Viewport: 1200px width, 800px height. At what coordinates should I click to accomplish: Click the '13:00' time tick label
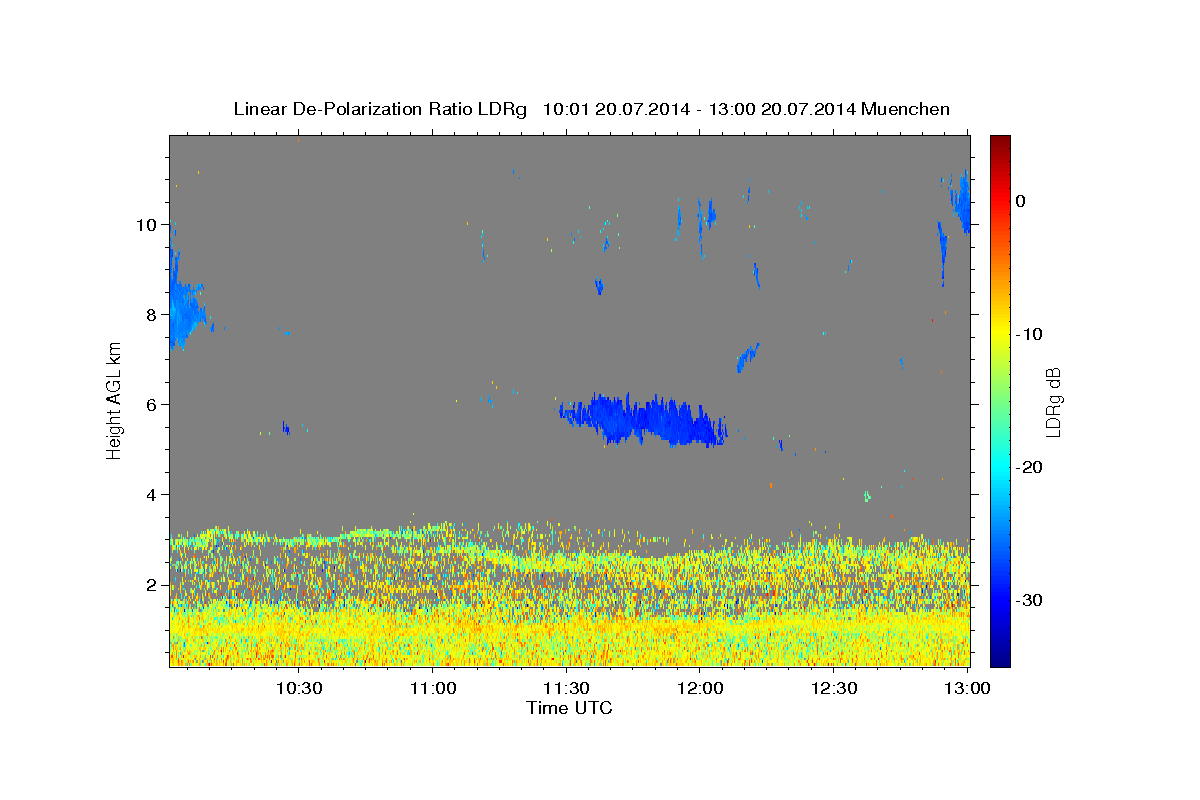click(967, 689)
